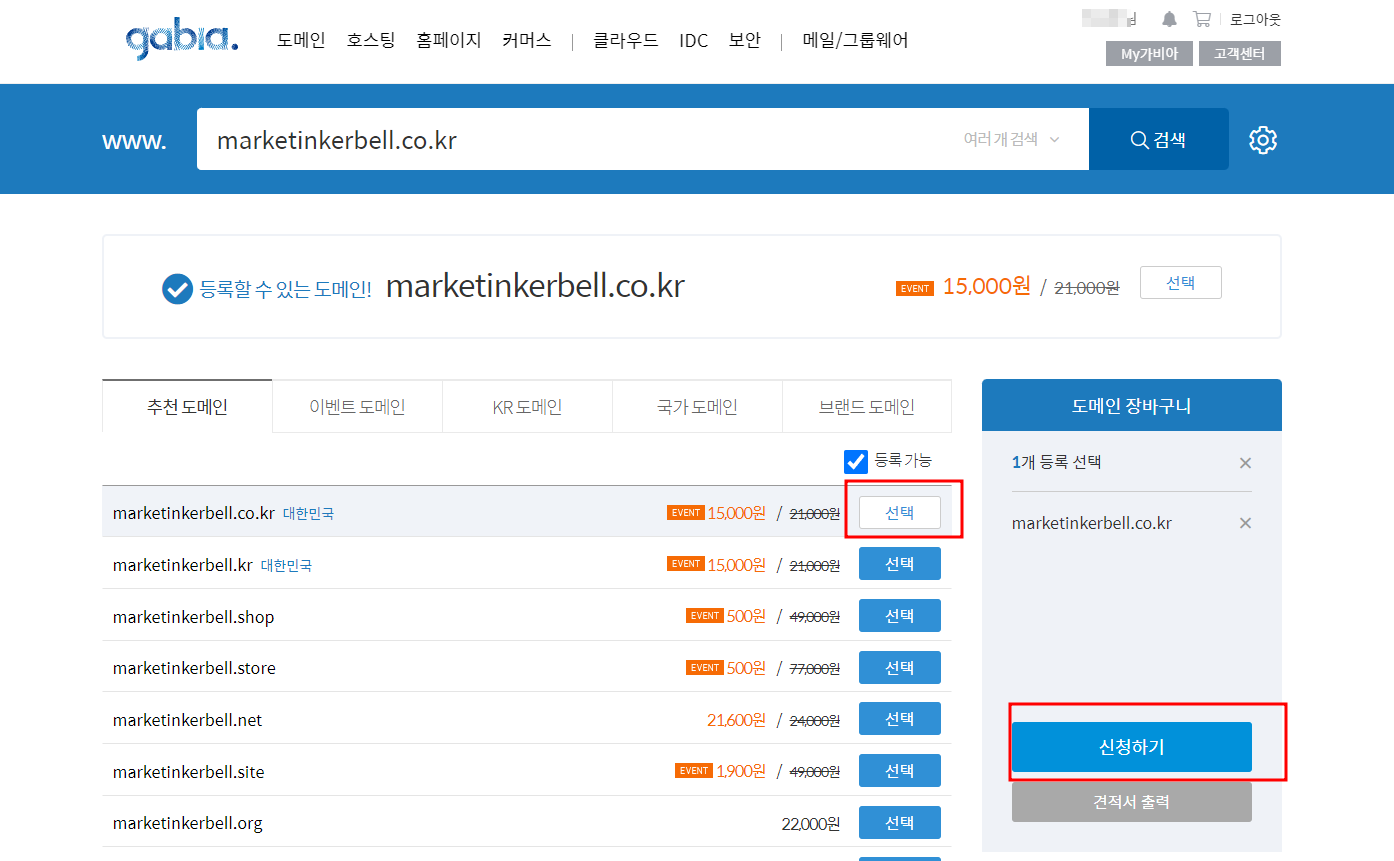
Task: Click the 신청하기 apply button
Action: tap(1131, 747)
